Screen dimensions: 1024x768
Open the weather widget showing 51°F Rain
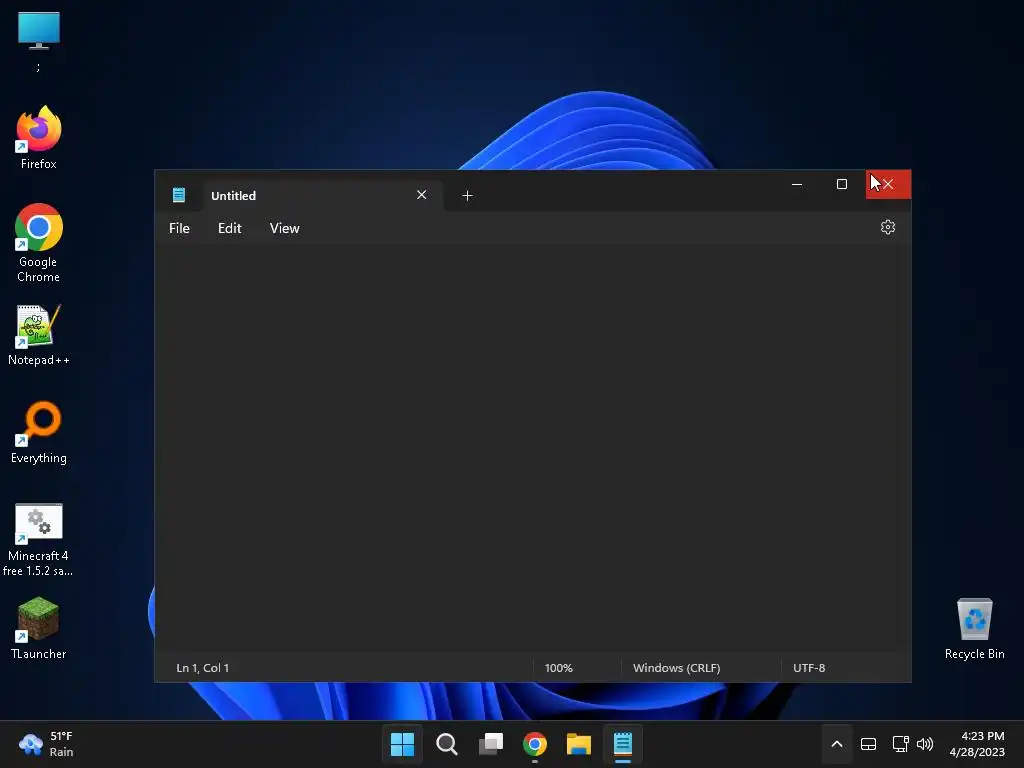[x=46, y=744]
